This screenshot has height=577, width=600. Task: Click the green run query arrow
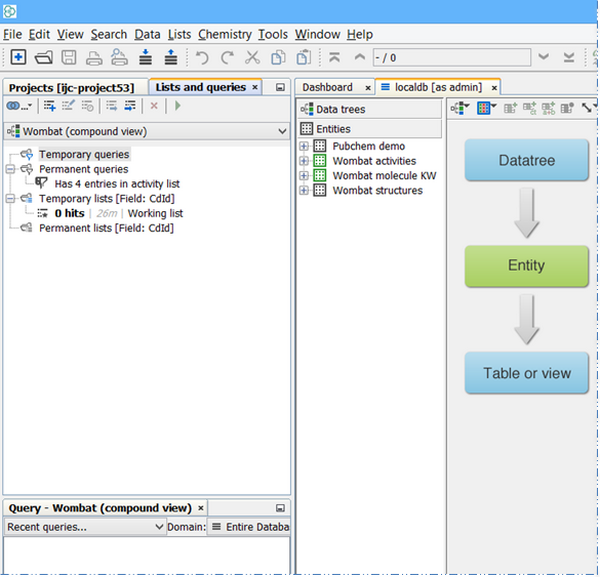(178, 106)
